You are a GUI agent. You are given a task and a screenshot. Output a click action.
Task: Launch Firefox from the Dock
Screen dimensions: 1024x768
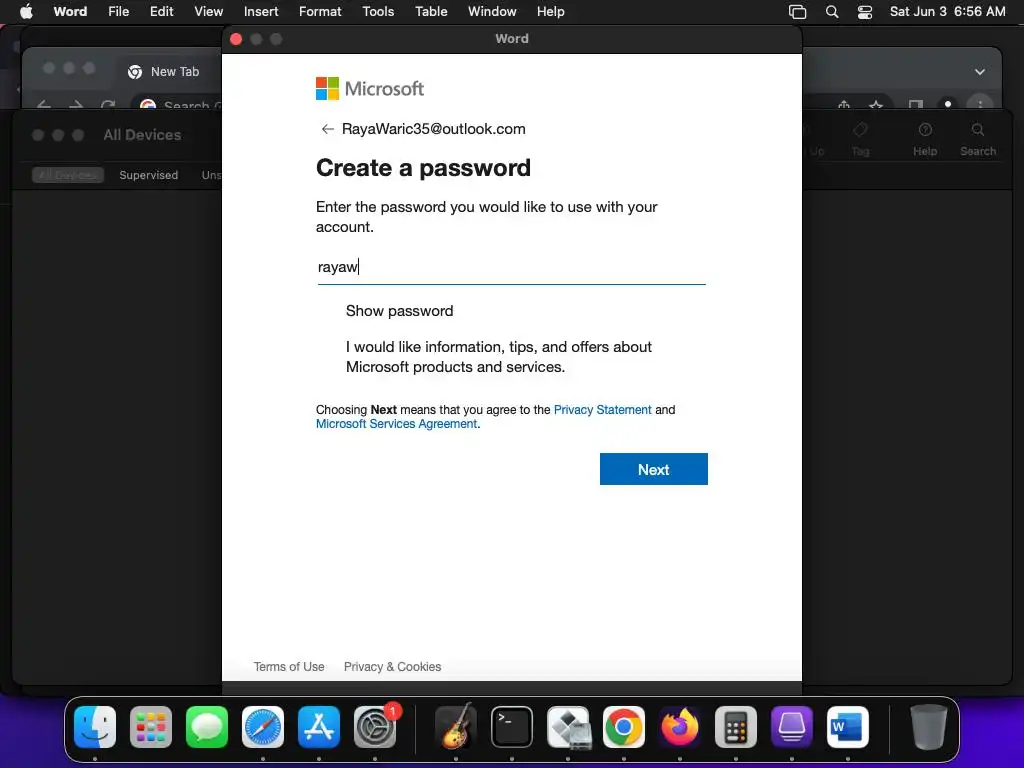pyautogui.click(x=680, y=727)
